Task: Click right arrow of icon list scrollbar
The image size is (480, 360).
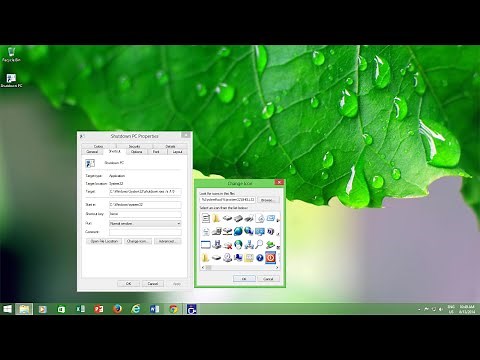Action: (277, 268)
